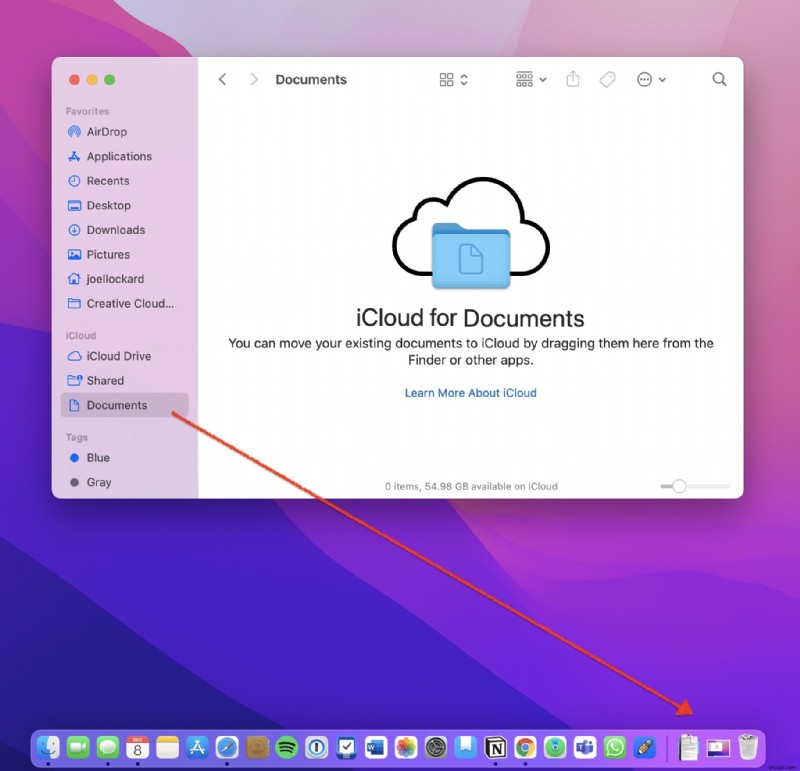Open Calendar showing the 8th
The width and height of the screenshot is (800, 771).
(137, 746)
